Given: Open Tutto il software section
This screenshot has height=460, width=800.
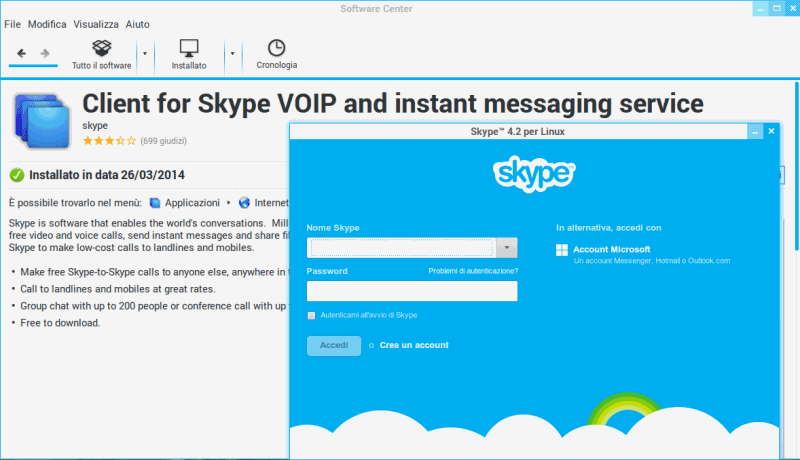Looking at the screenshot, I should tap(102, 55).
